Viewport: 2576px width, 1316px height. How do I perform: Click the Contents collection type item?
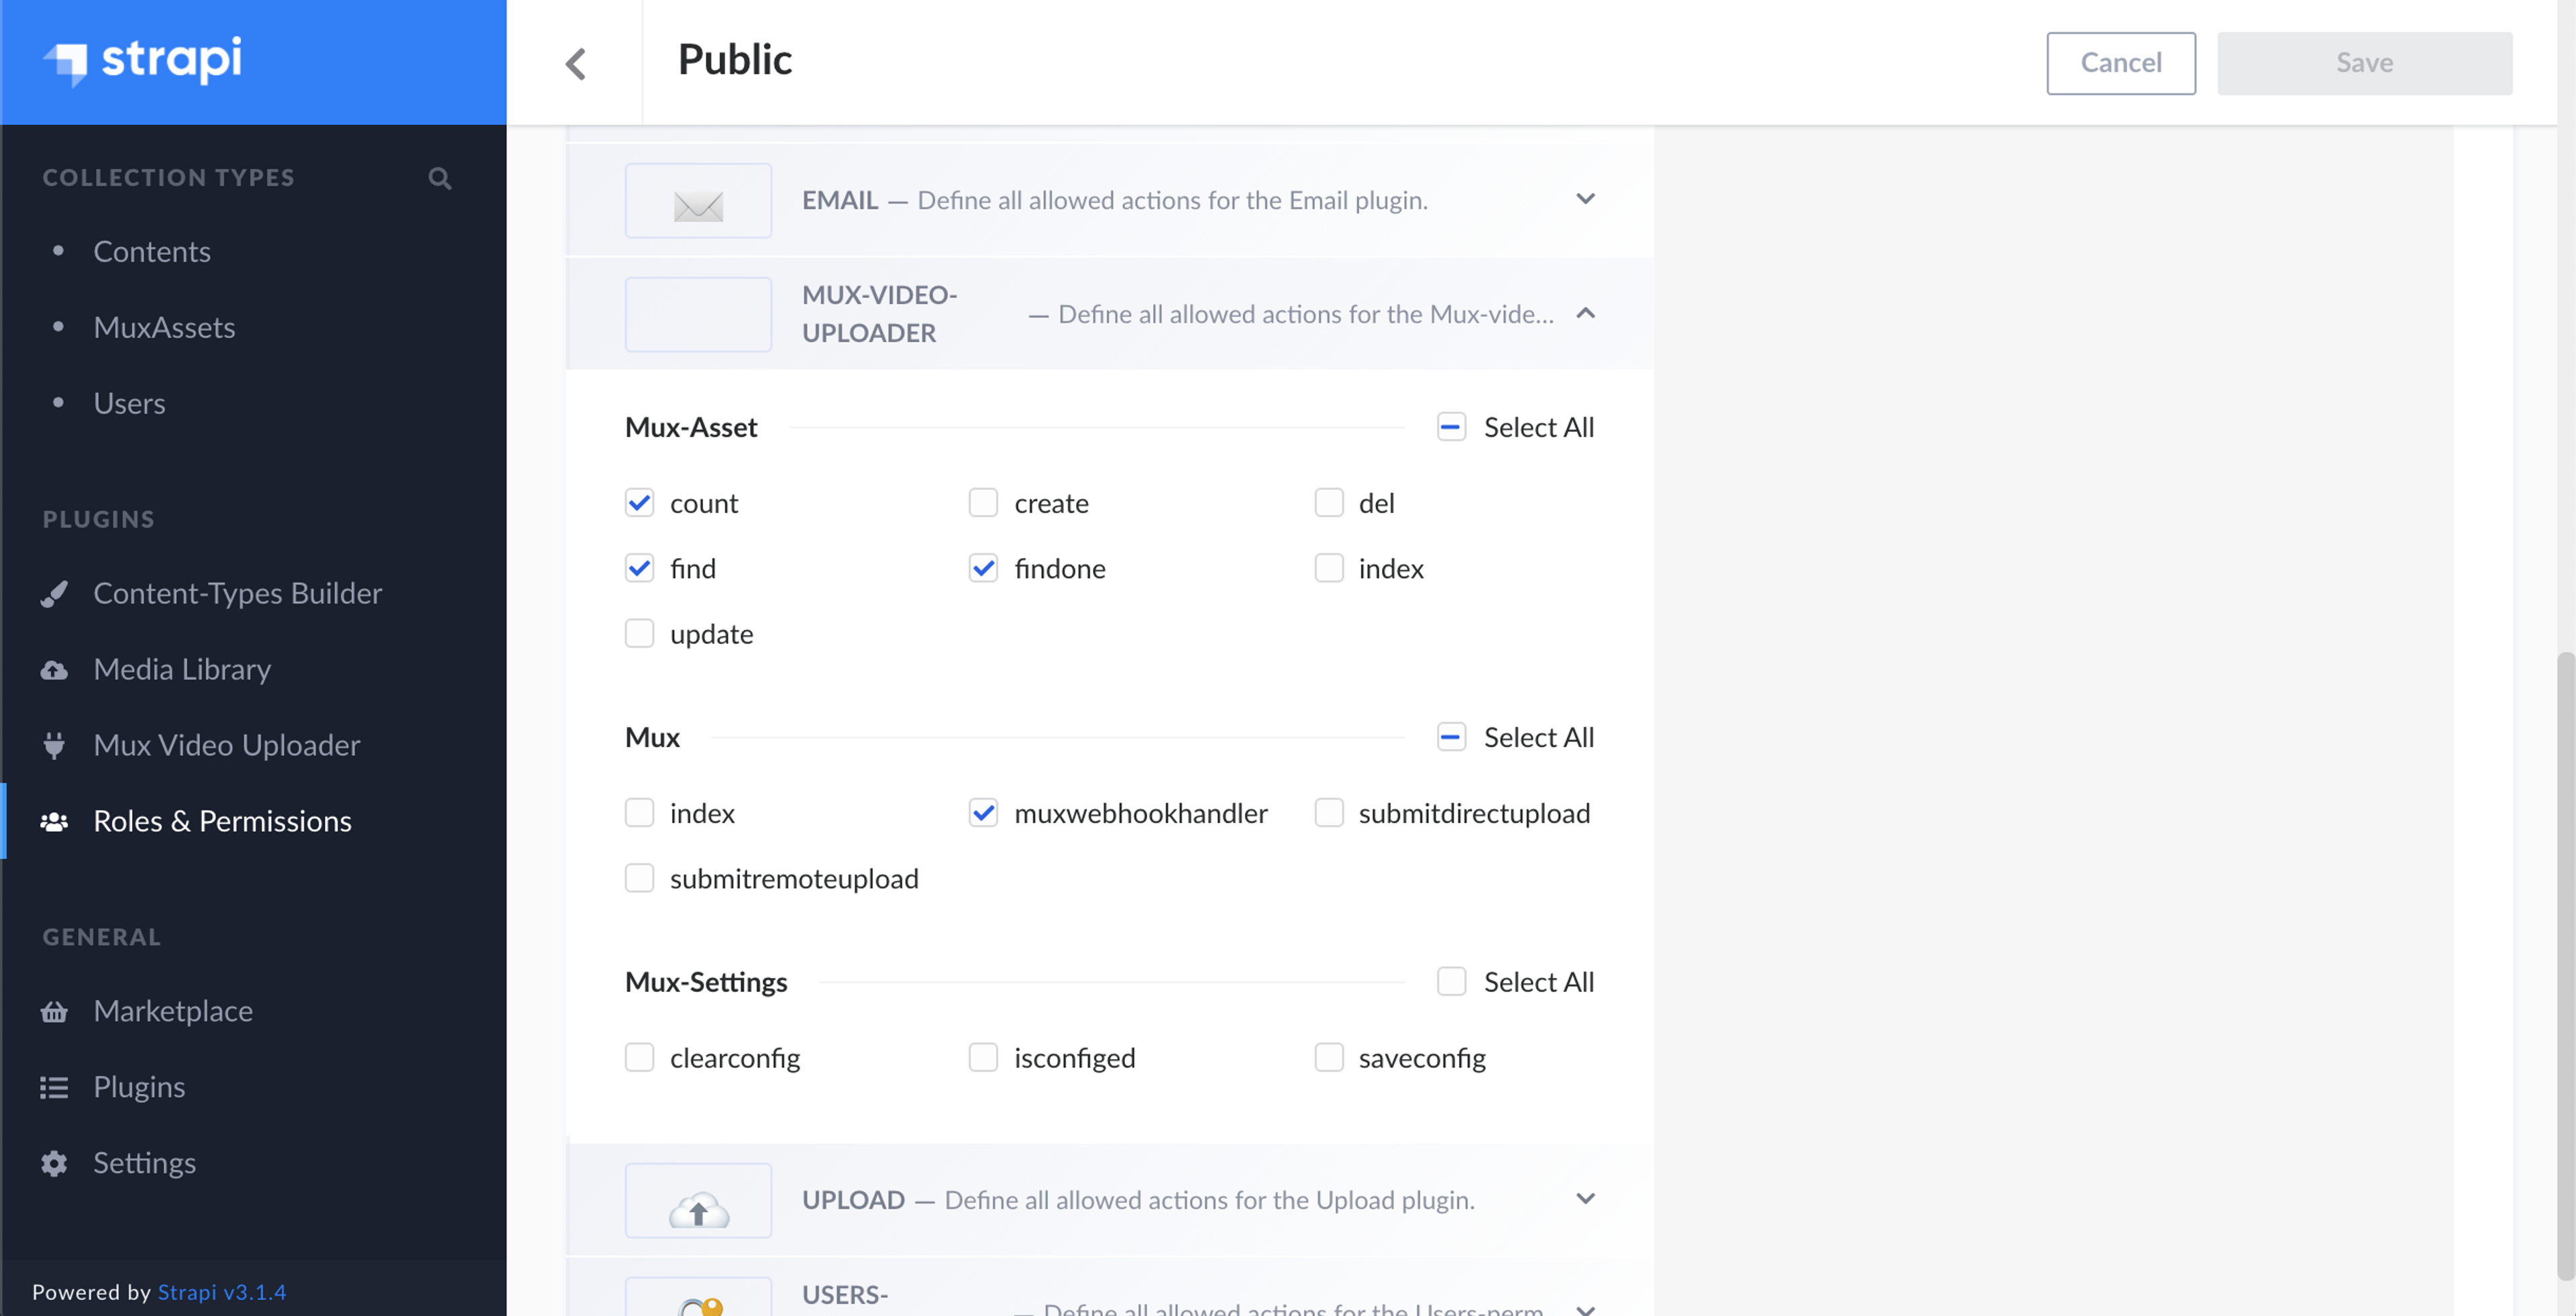click(x=153, y=250)
